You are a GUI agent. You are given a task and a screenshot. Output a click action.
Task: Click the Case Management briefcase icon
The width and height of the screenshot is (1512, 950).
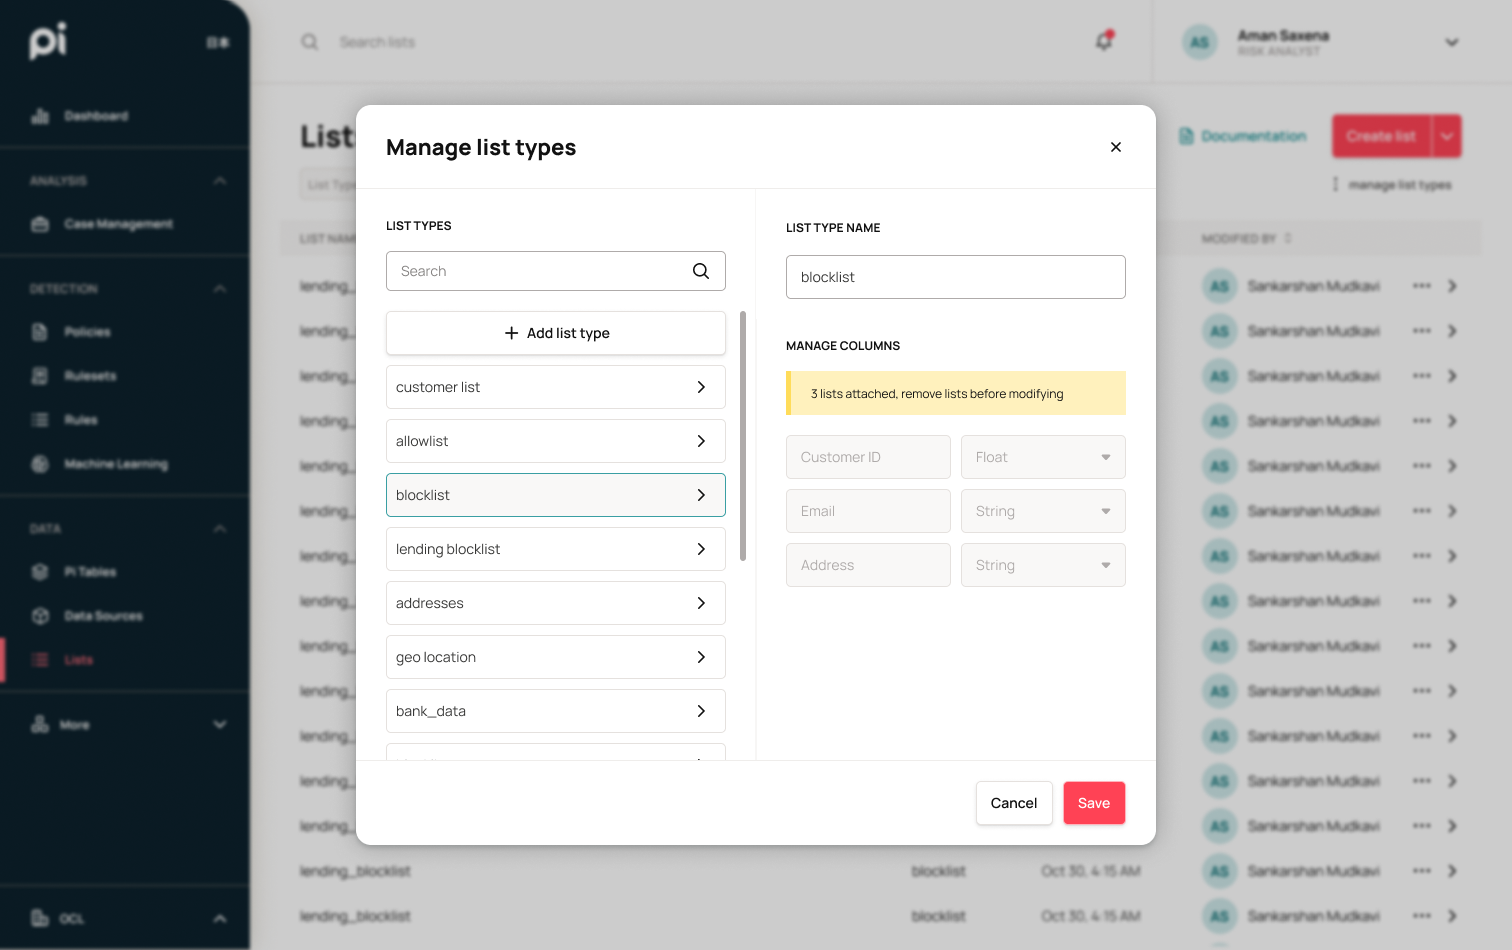[40, 224]
